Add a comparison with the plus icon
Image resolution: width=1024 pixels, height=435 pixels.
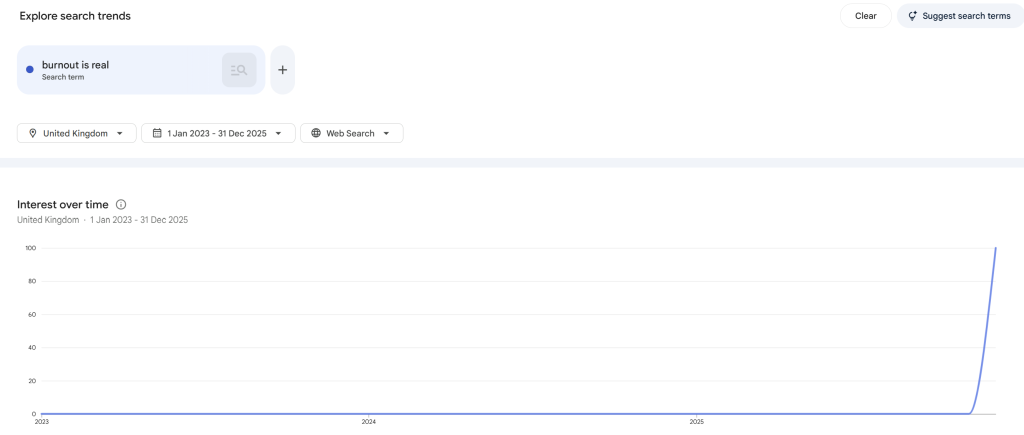pyautogui.click(x=282, y=70)
